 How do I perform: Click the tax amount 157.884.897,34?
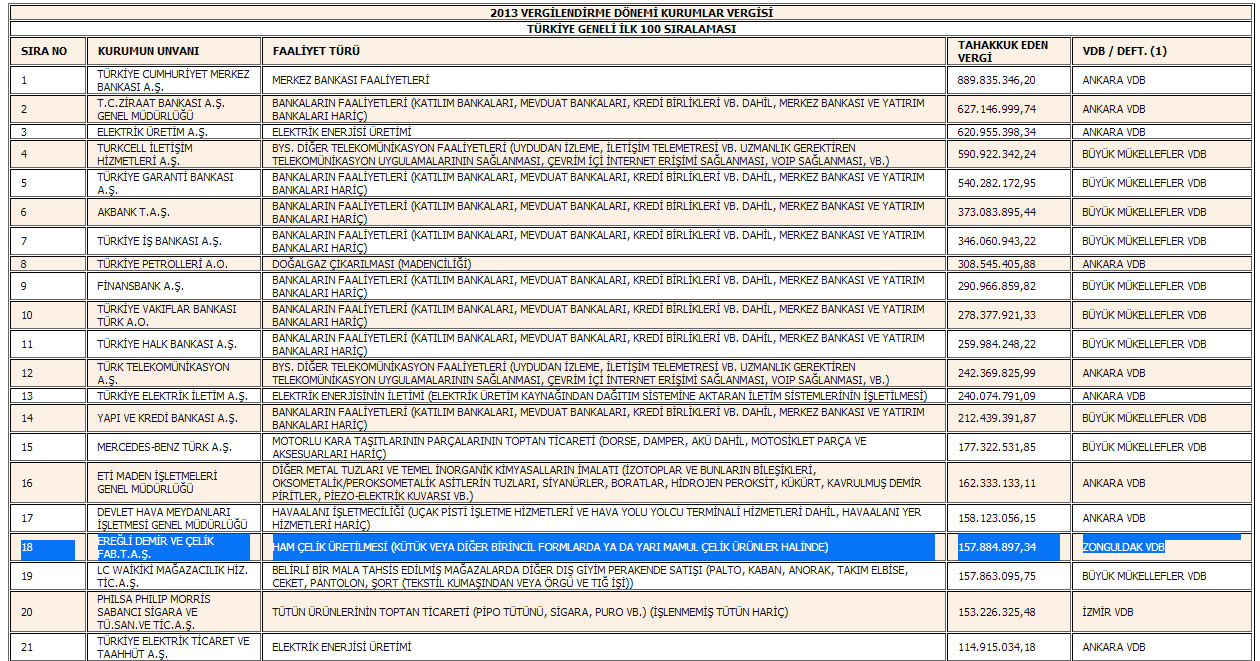coord(996,547)
